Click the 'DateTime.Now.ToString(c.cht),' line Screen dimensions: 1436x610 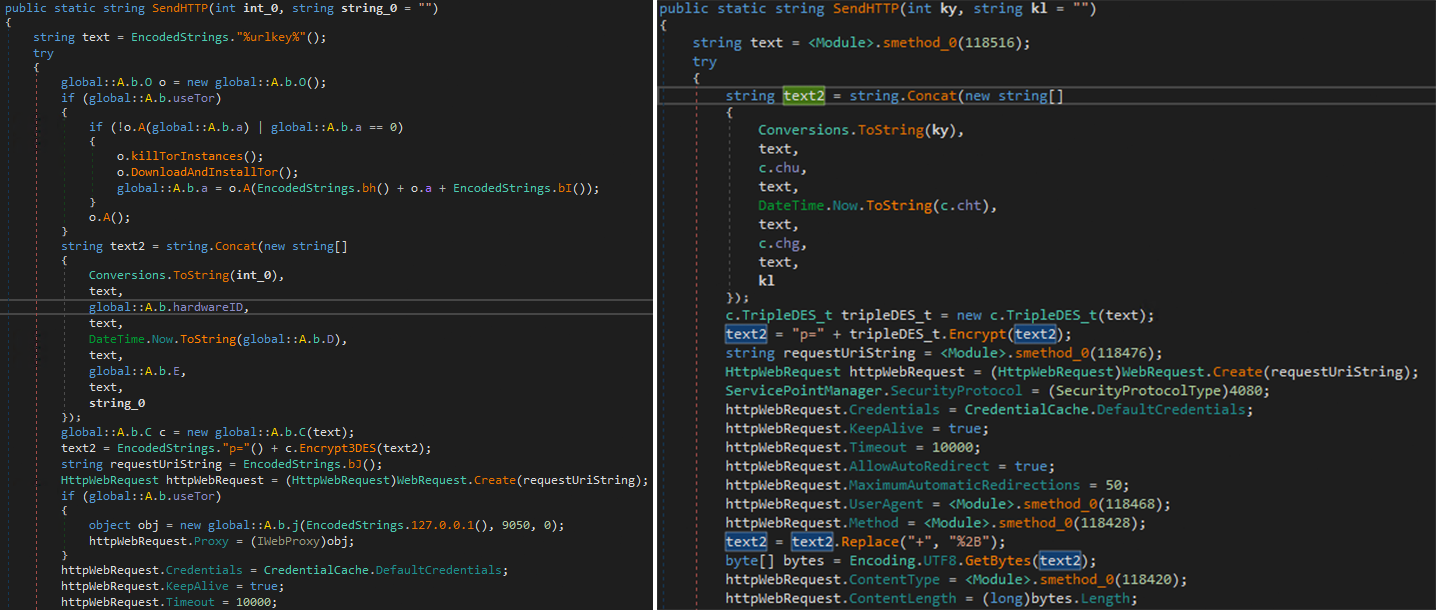(878, 206)
